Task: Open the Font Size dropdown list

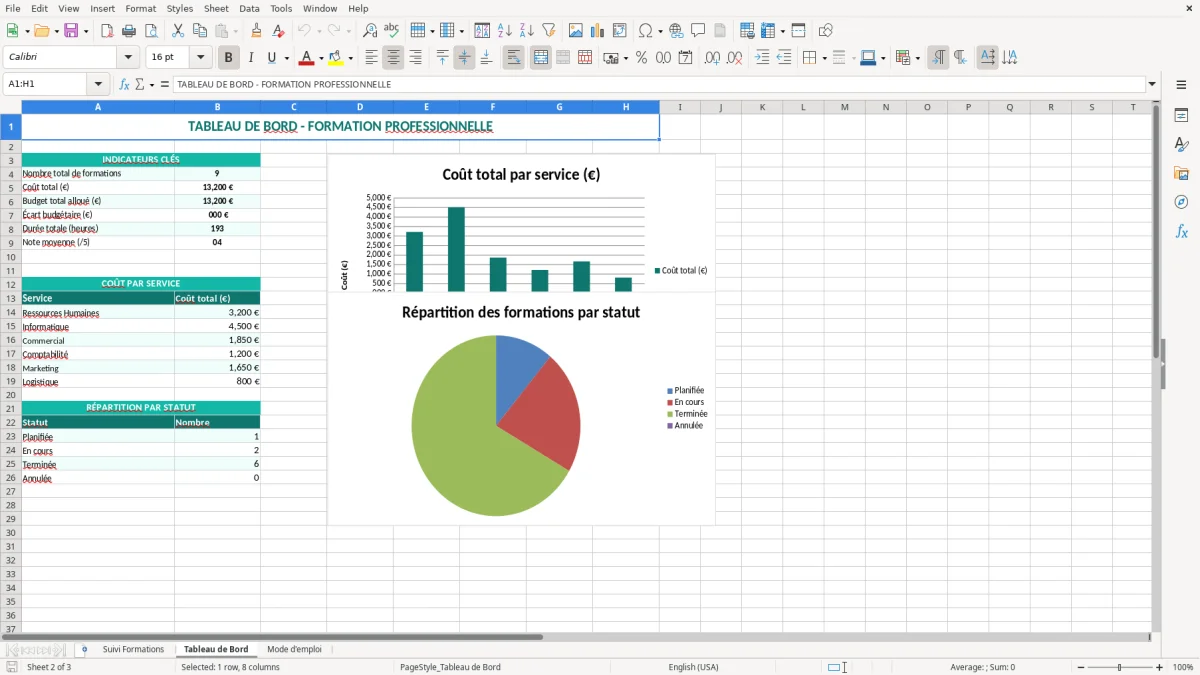Action: [201, 58]
